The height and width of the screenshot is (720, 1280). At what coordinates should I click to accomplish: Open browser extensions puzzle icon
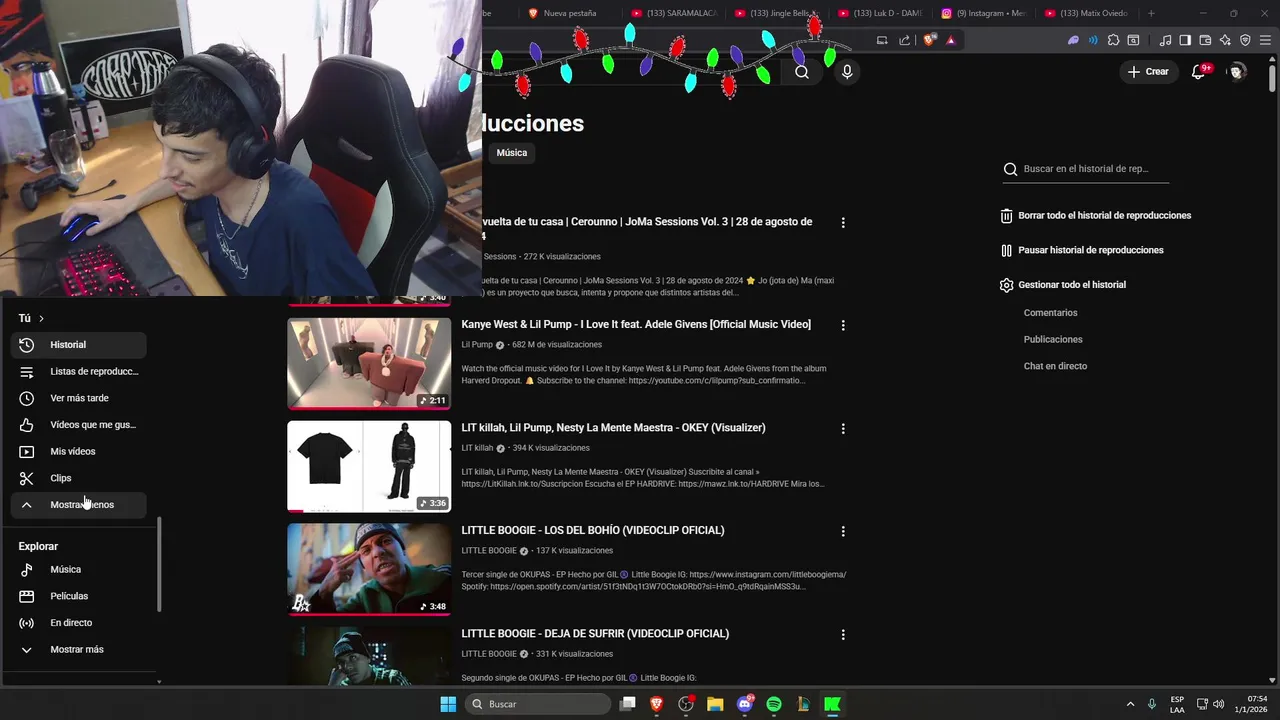tap(1113, 41)
